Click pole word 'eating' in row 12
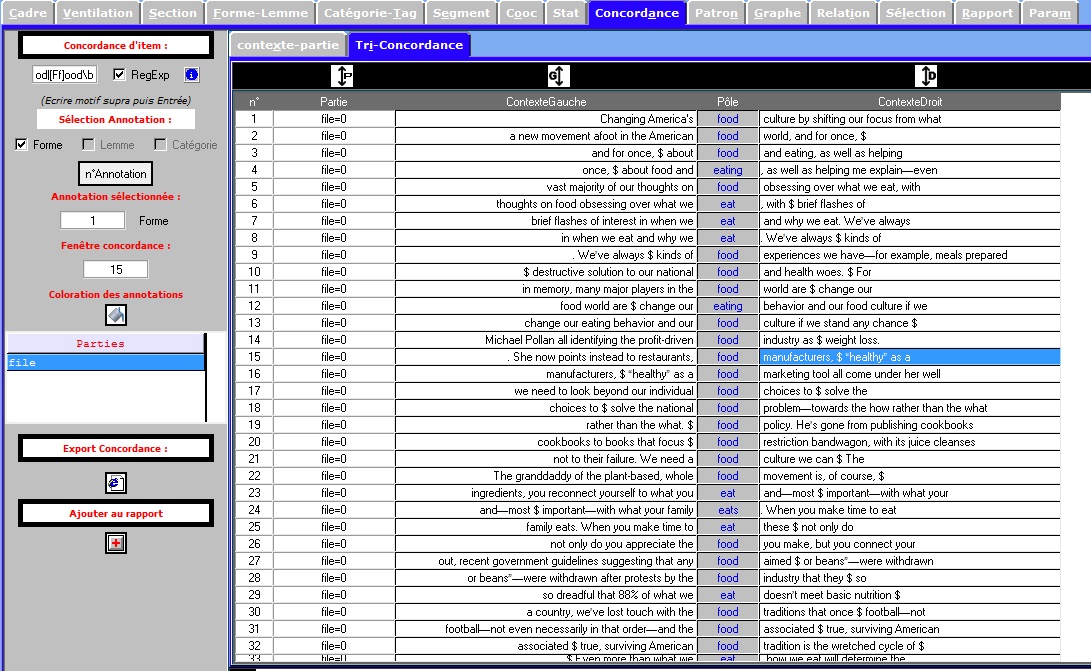Screen dimensions: 1091x671 point(728,306)
